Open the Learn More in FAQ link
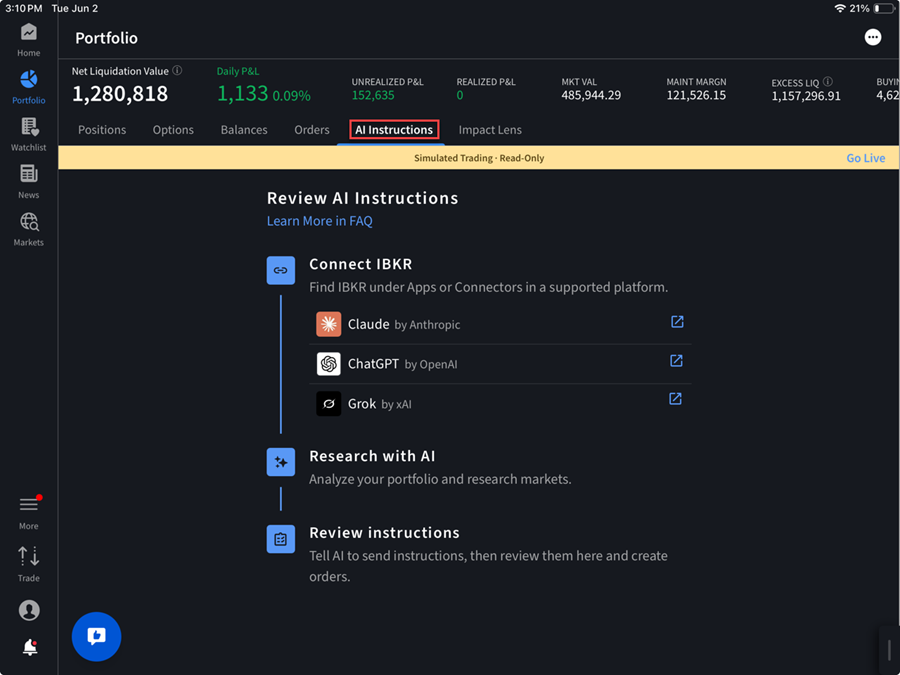 [320, 221]
